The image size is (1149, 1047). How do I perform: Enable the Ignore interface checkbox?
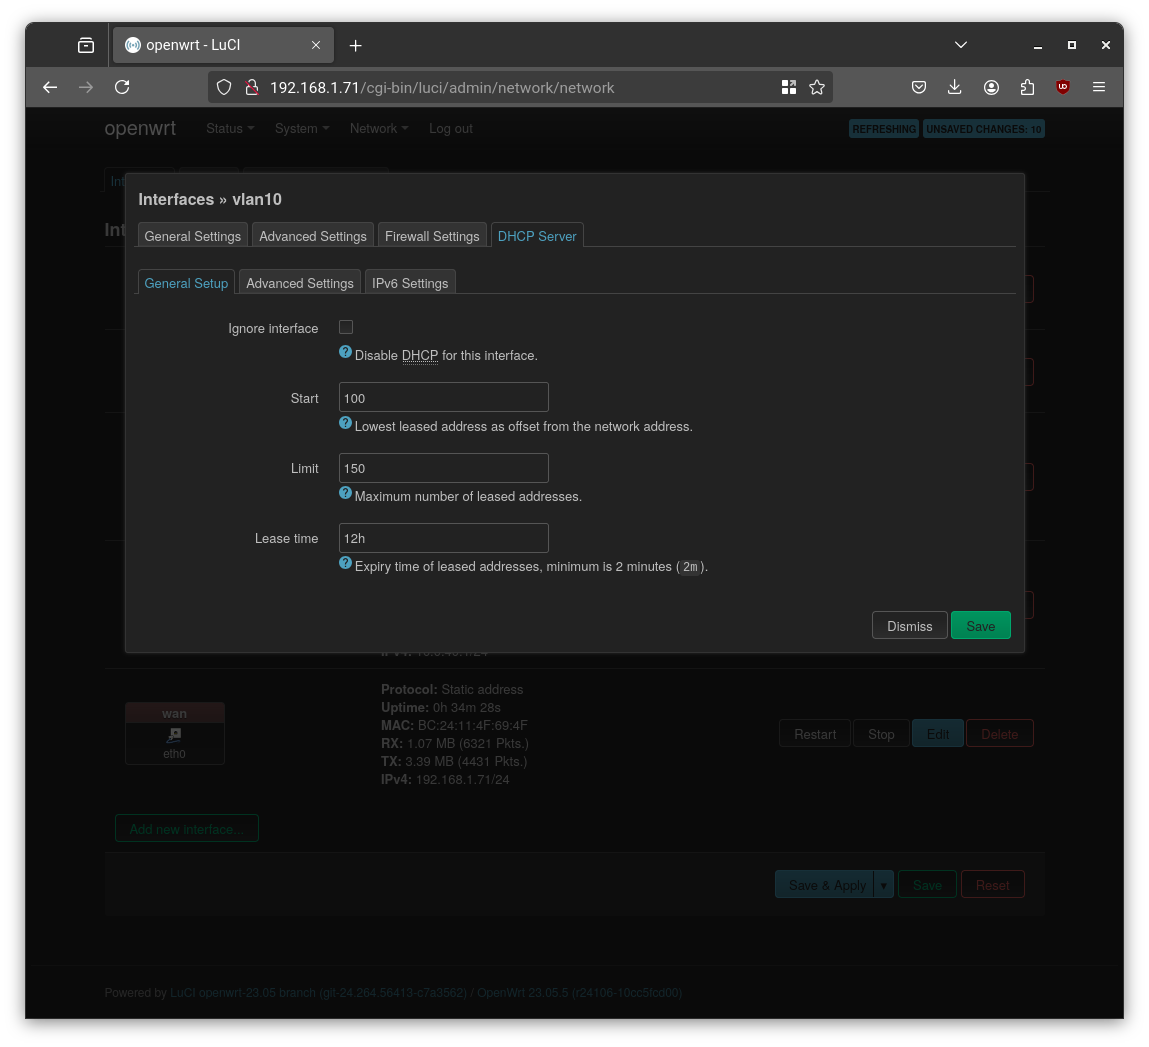point(345,326)
